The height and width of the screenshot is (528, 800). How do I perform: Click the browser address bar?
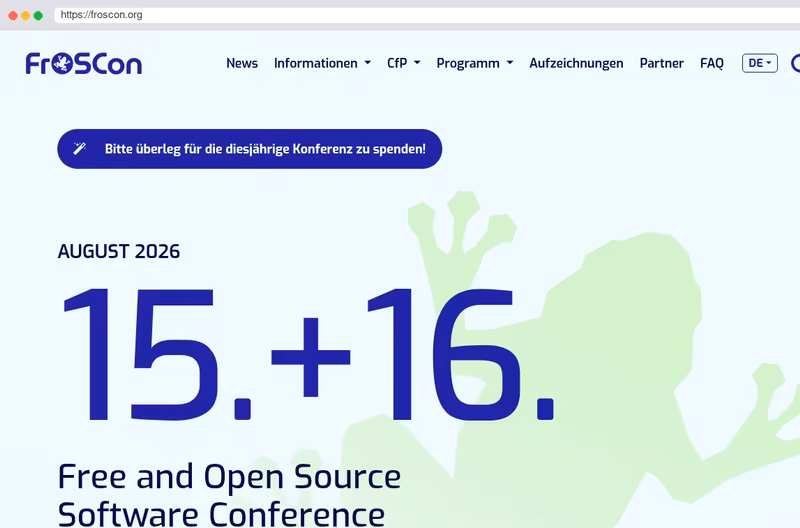point(427,15)
